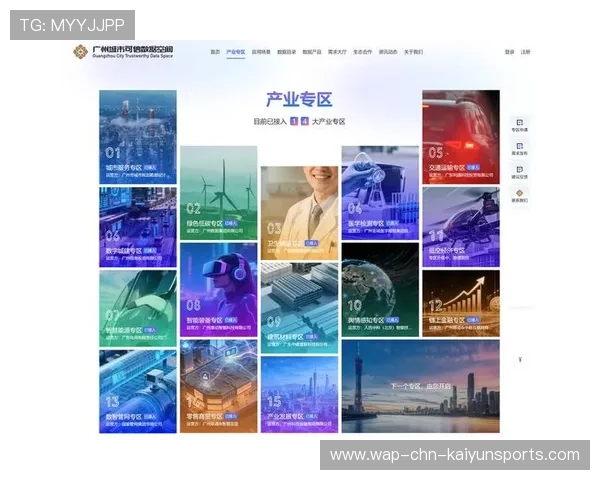
Task: Go to the 首页 nav item
Action: [215, 52]
